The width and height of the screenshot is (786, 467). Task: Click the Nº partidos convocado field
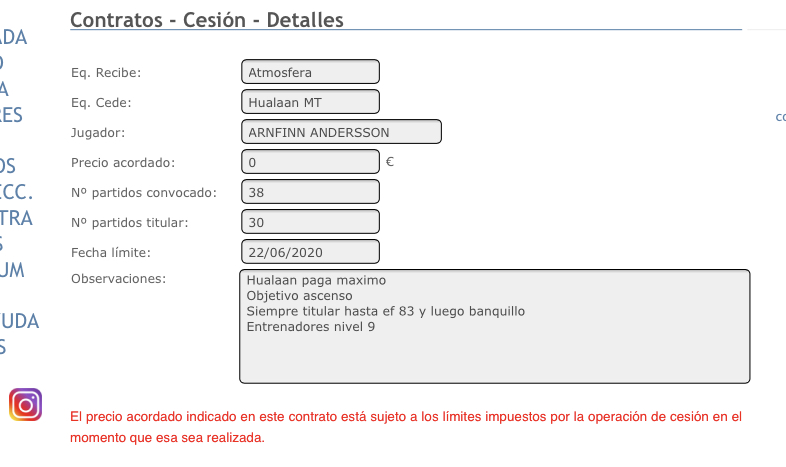pos(310,192)
